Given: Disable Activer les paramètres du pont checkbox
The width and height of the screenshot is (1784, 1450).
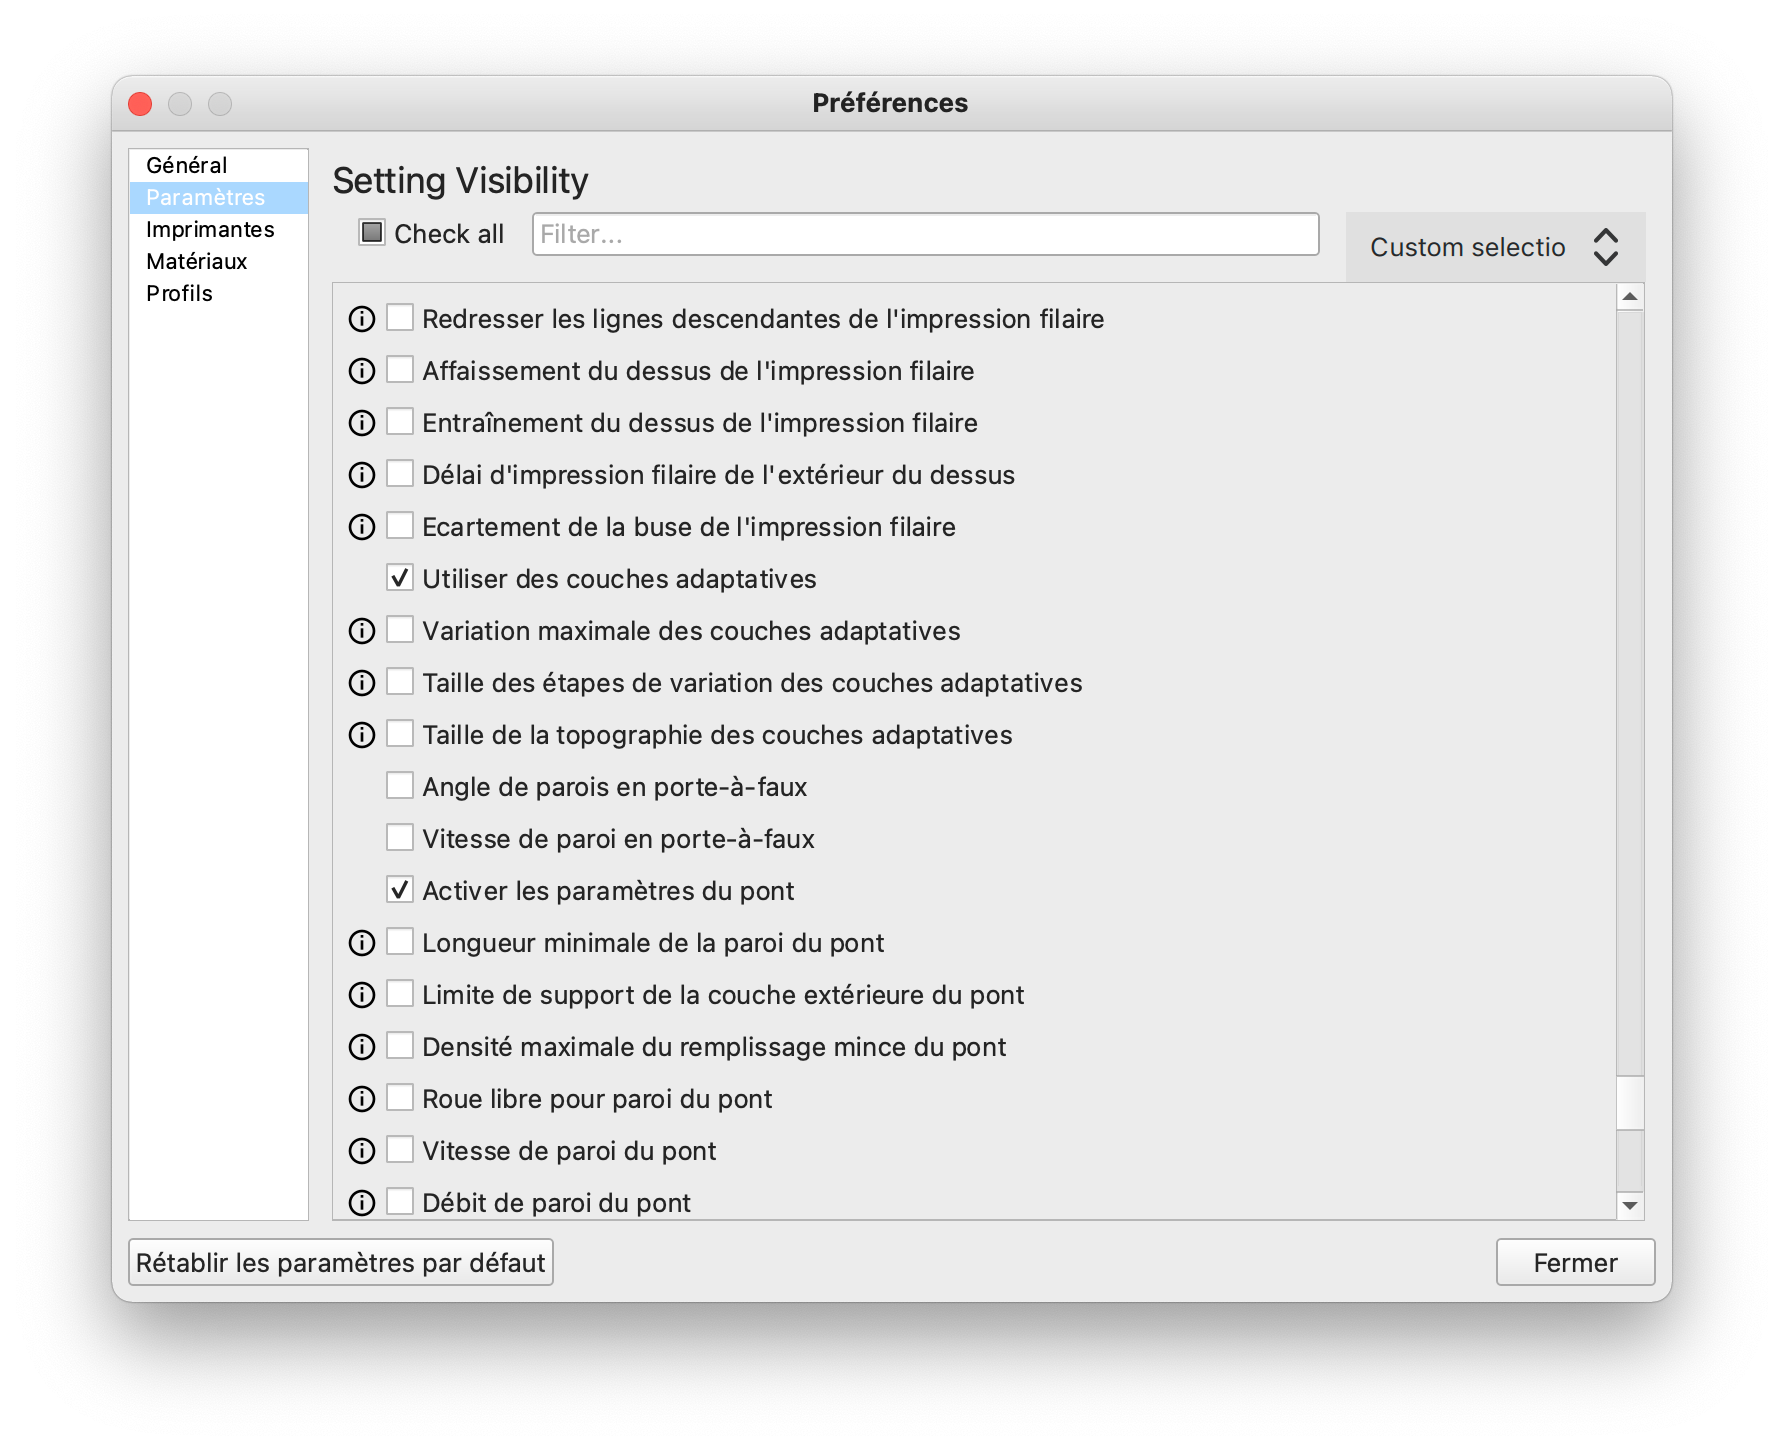Looking at the screenshot, I should 400,890.
